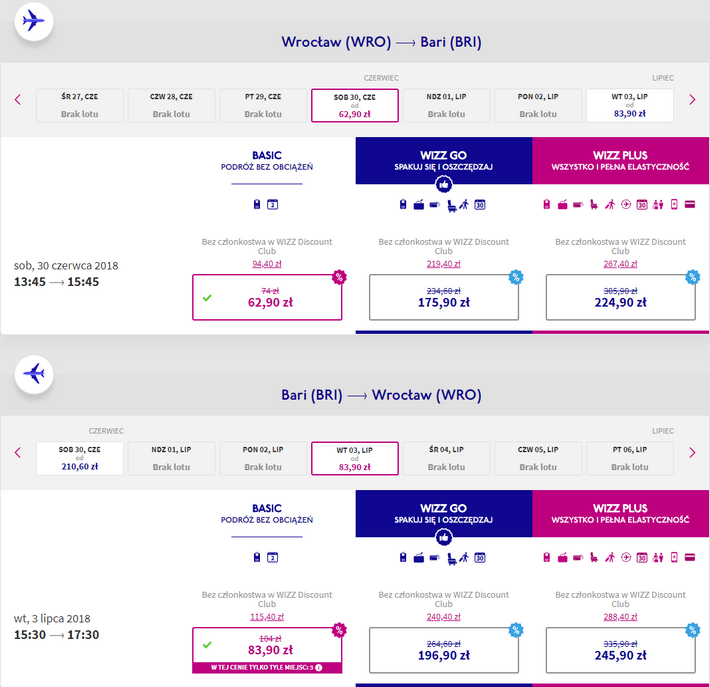Click sitting-together icon under outbound WIZZ PLUS
Viewport: 710px width, 687px height.
(658, 205)
